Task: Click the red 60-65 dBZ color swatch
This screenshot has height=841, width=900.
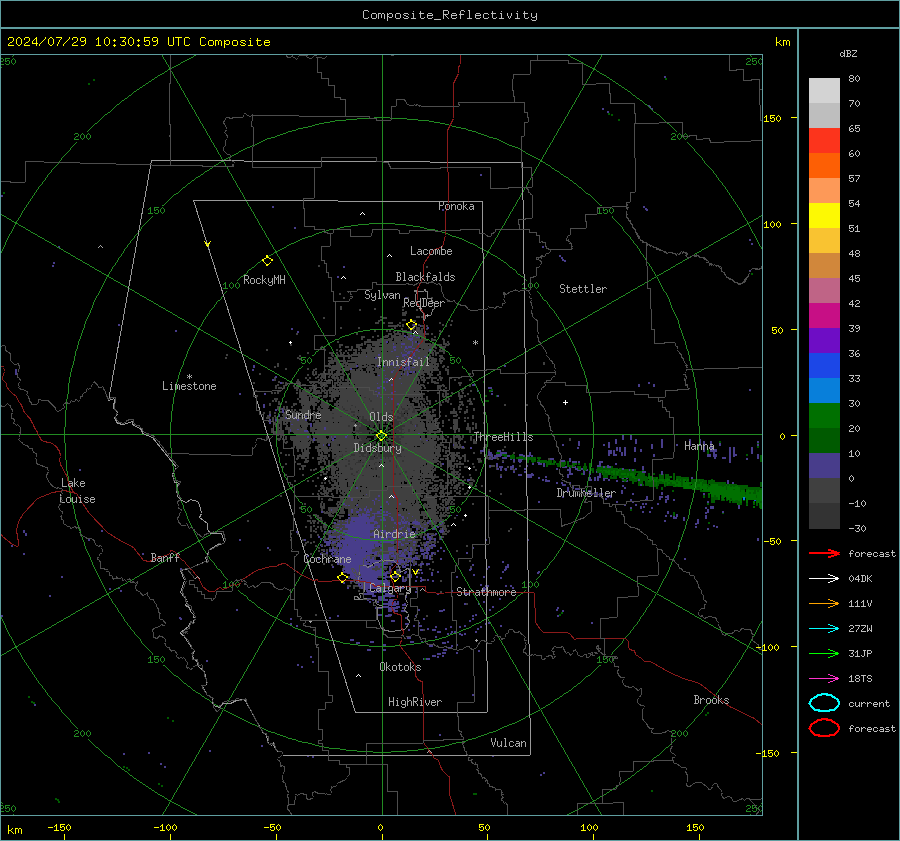Action: tap(824, 141)
